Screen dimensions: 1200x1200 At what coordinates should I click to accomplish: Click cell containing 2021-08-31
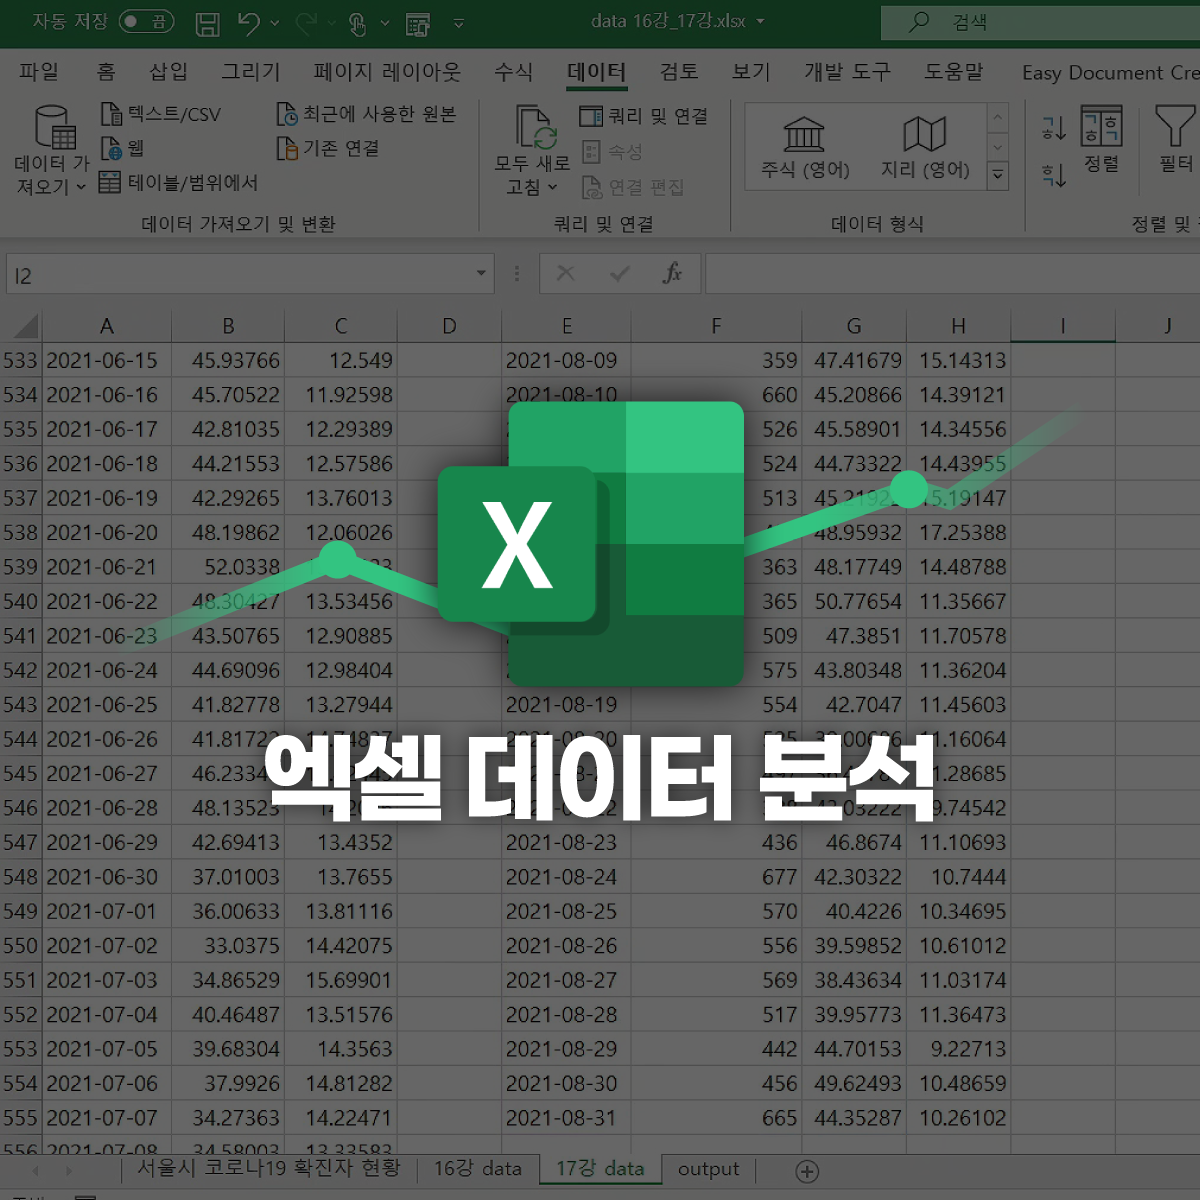coord(565,1119)
